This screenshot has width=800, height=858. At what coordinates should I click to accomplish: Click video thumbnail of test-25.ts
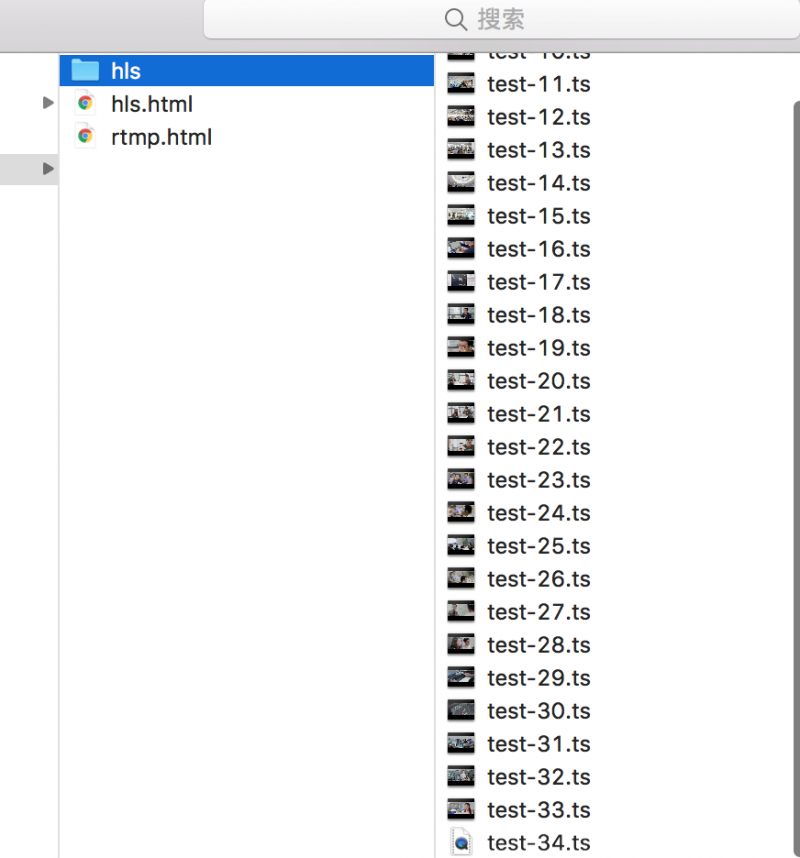point(461,546)
